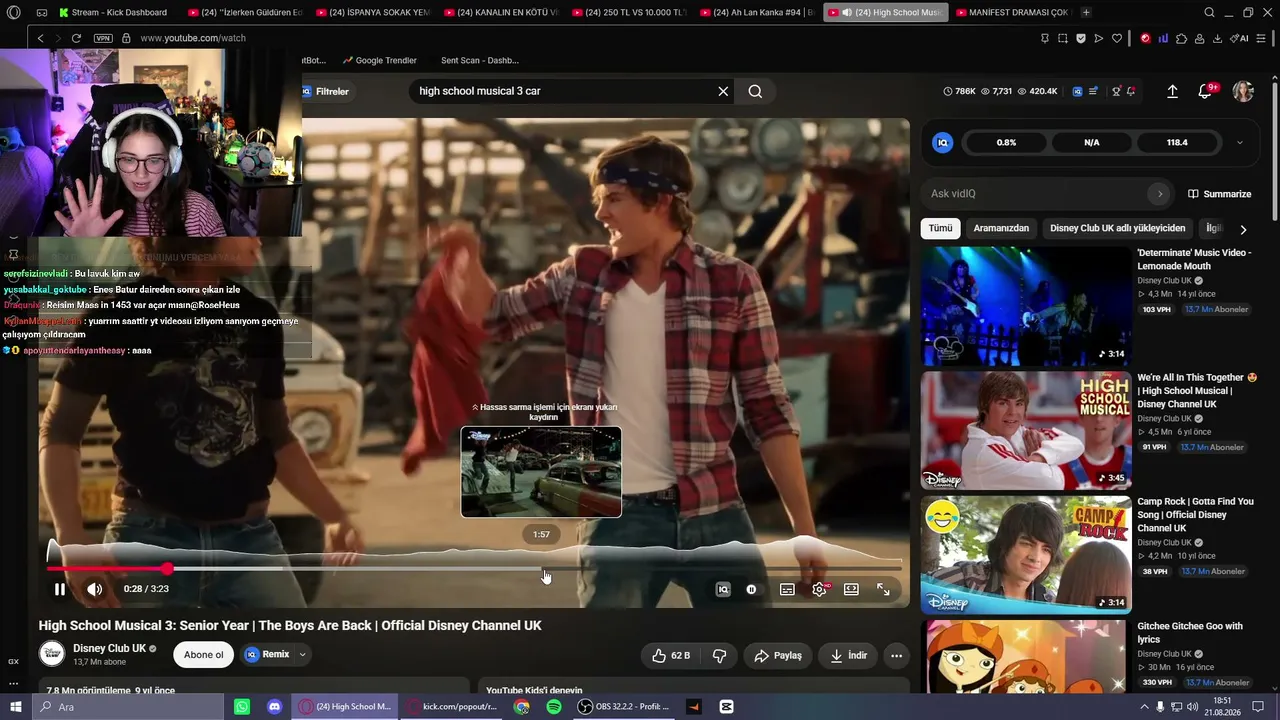Open the Filtreler filter button

pyautogui.click(x=326, y=91)
